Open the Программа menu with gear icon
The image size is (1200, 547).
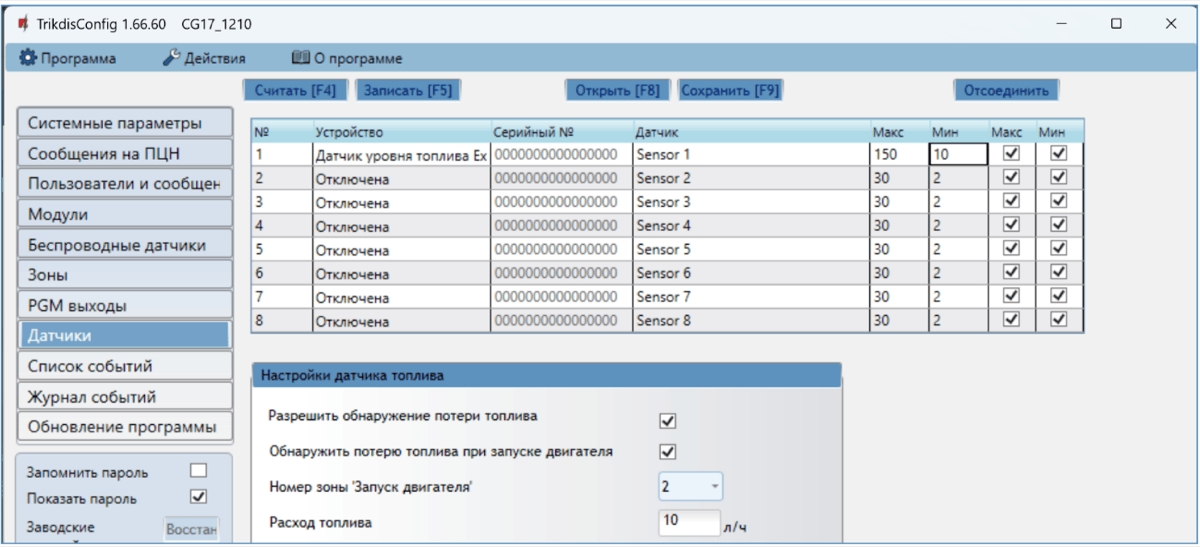click(68, 58)
